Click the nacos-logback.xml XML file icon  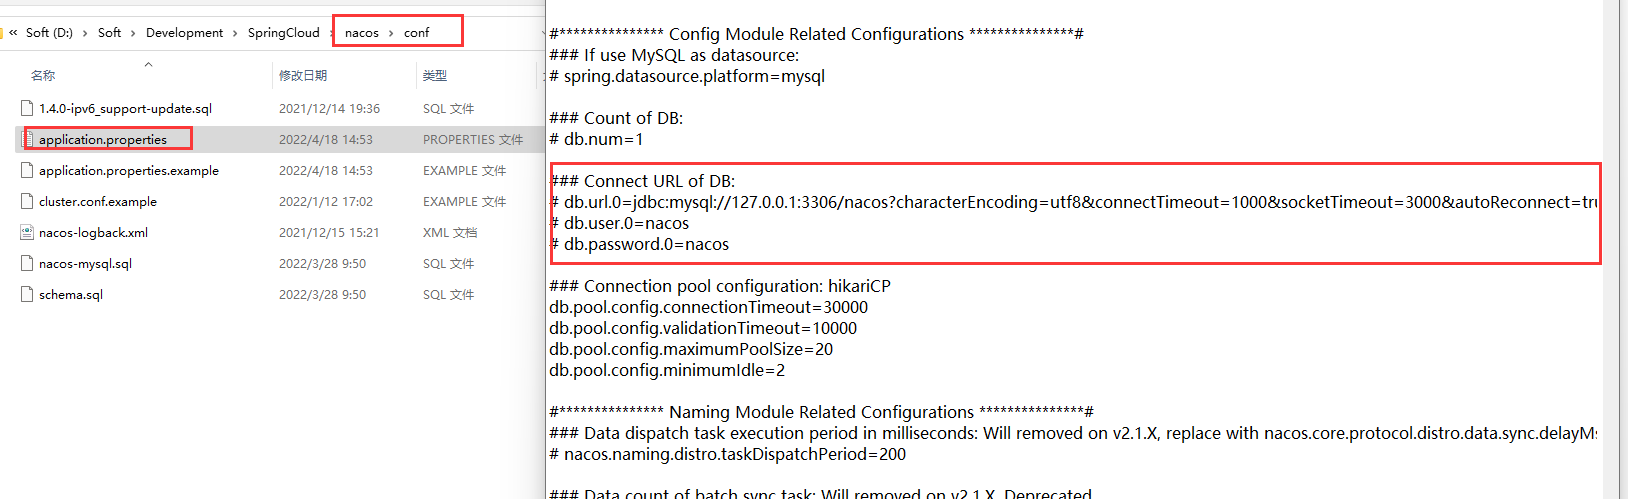coord(27,232)
